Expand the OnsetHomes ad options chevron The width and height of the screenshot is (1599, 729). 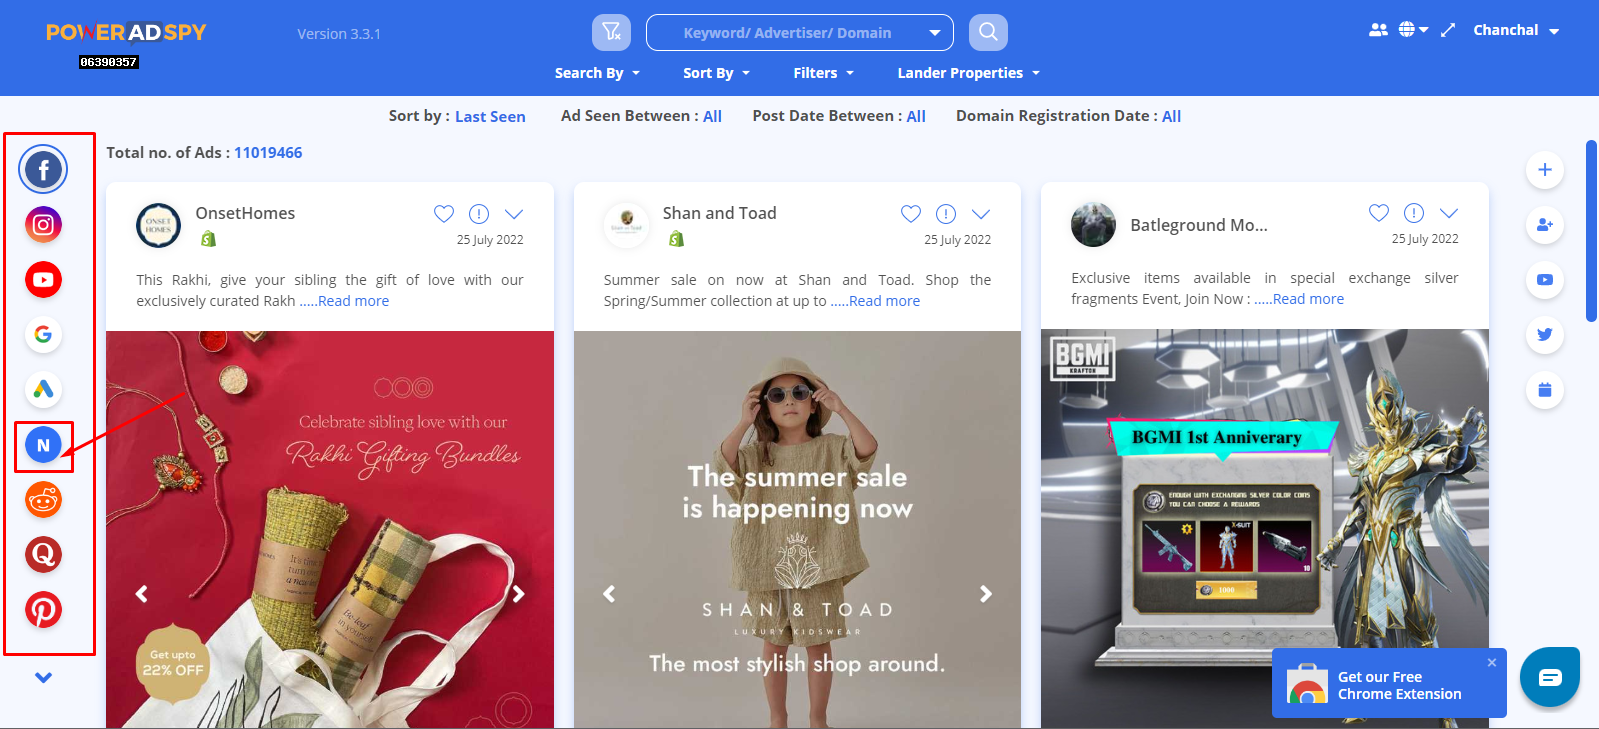(514, 214)
